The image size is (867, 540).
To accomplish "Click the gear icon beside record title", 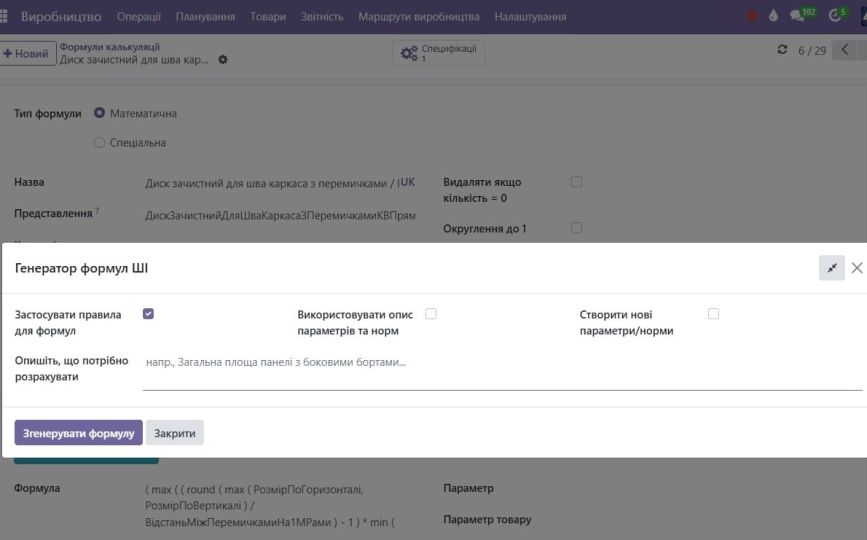I will 223,60.
